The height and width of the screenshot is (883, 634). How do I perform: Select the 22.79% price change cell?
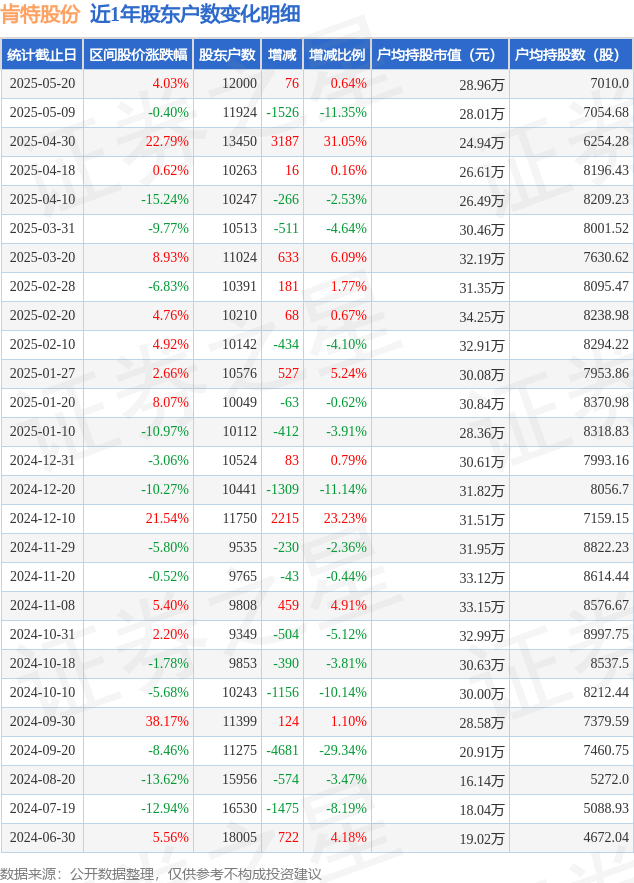[x=167, y=141]
